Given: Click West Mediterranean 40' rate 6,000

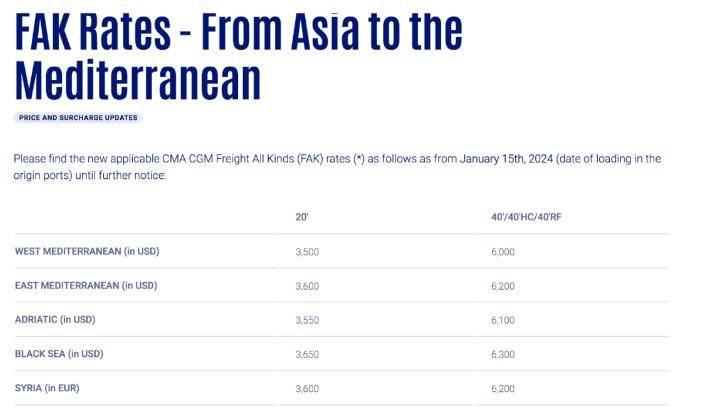Looking at the screenshot, I should point(502,252).
